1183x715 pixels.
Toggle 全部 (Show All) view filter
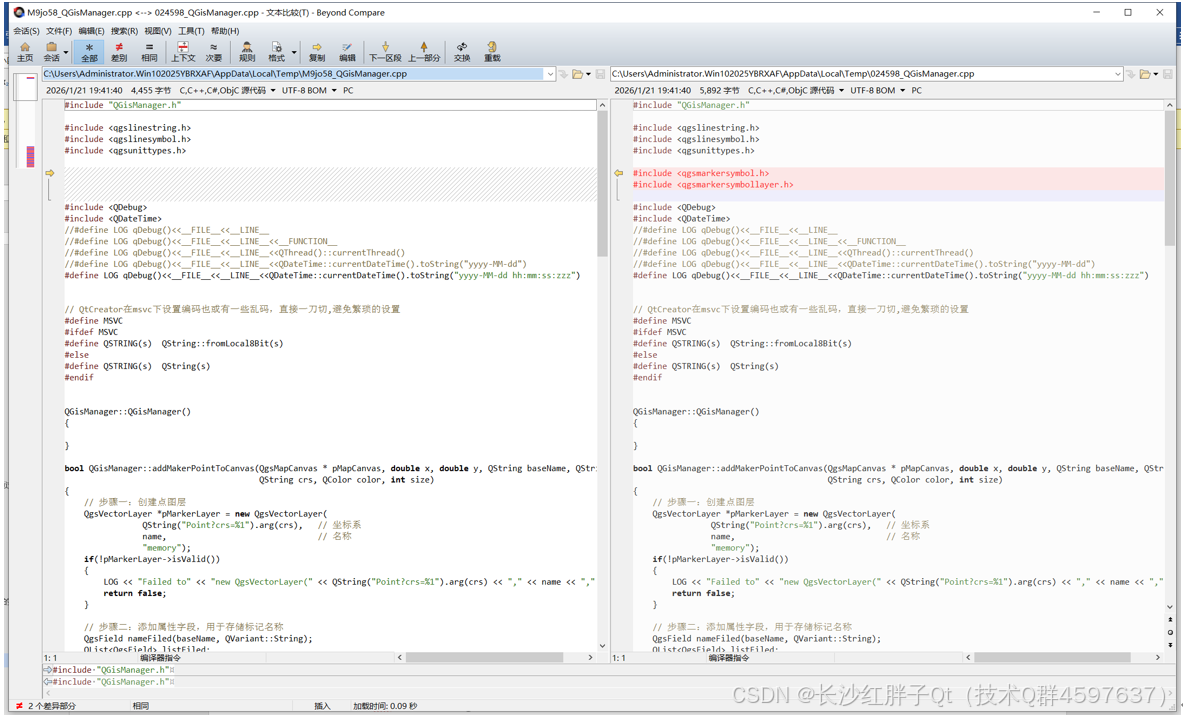point(89,51)
